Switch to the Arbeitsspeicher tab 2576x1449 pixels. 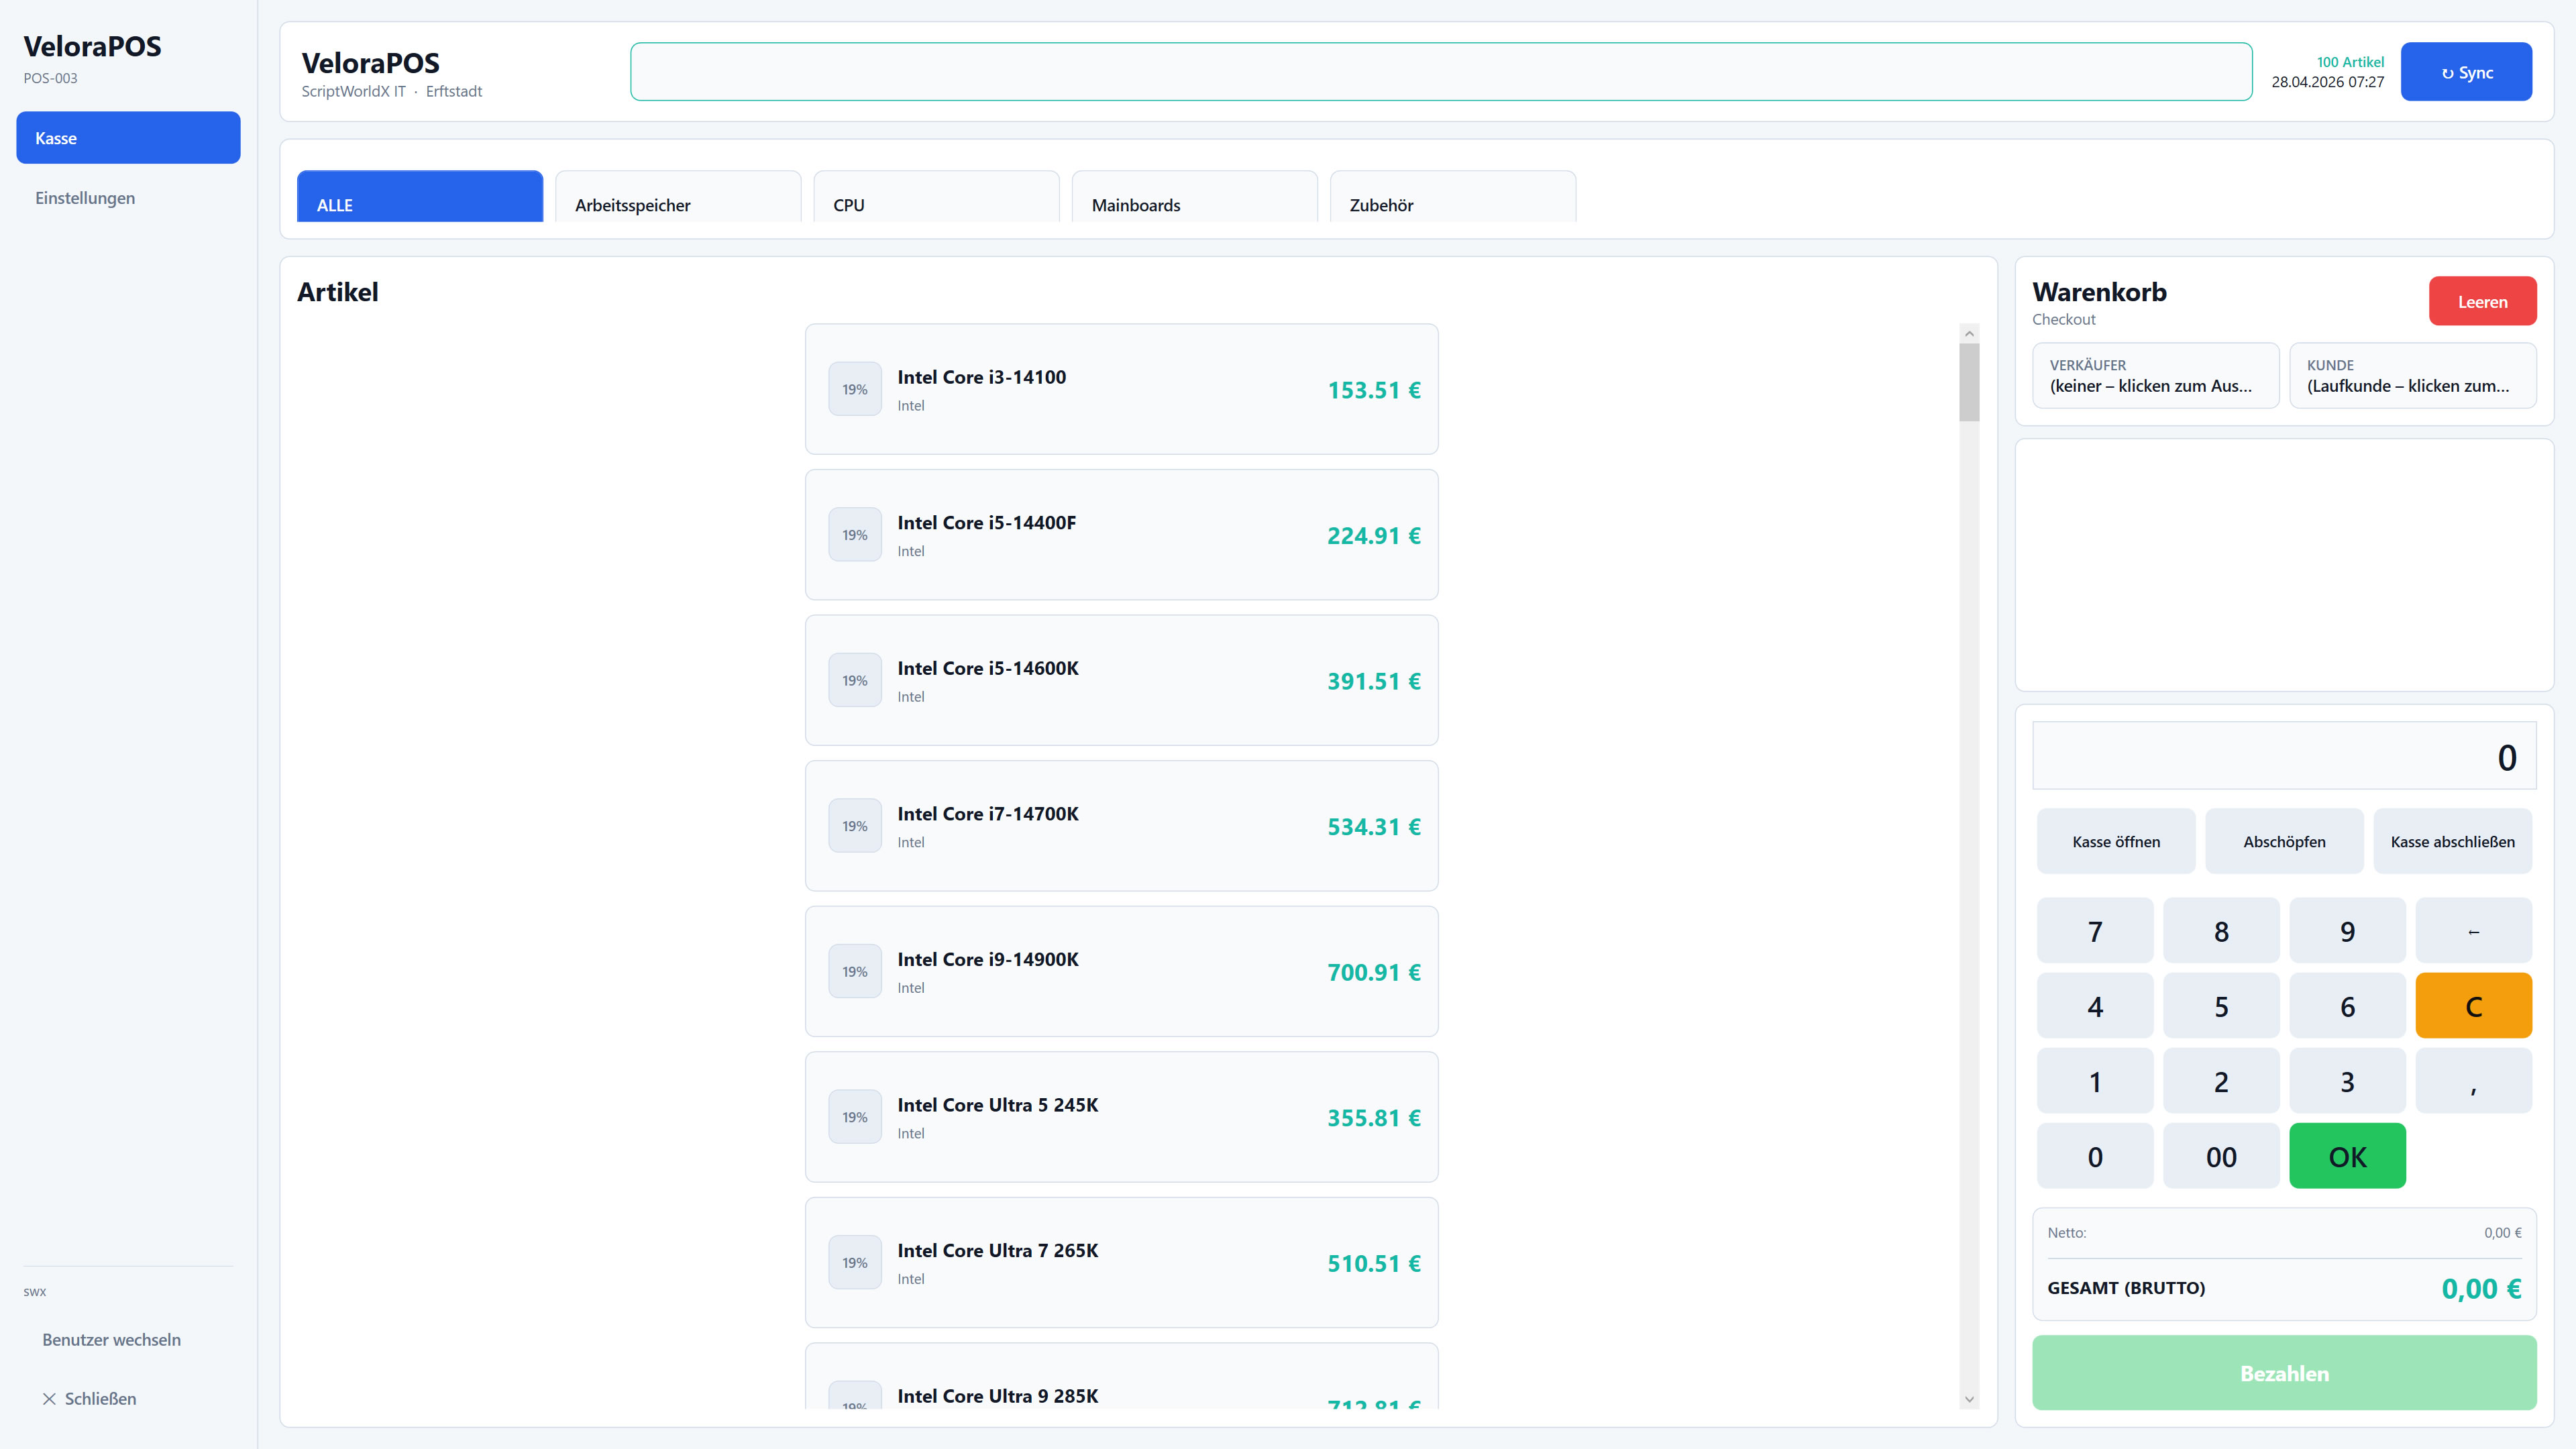(678, 197)
